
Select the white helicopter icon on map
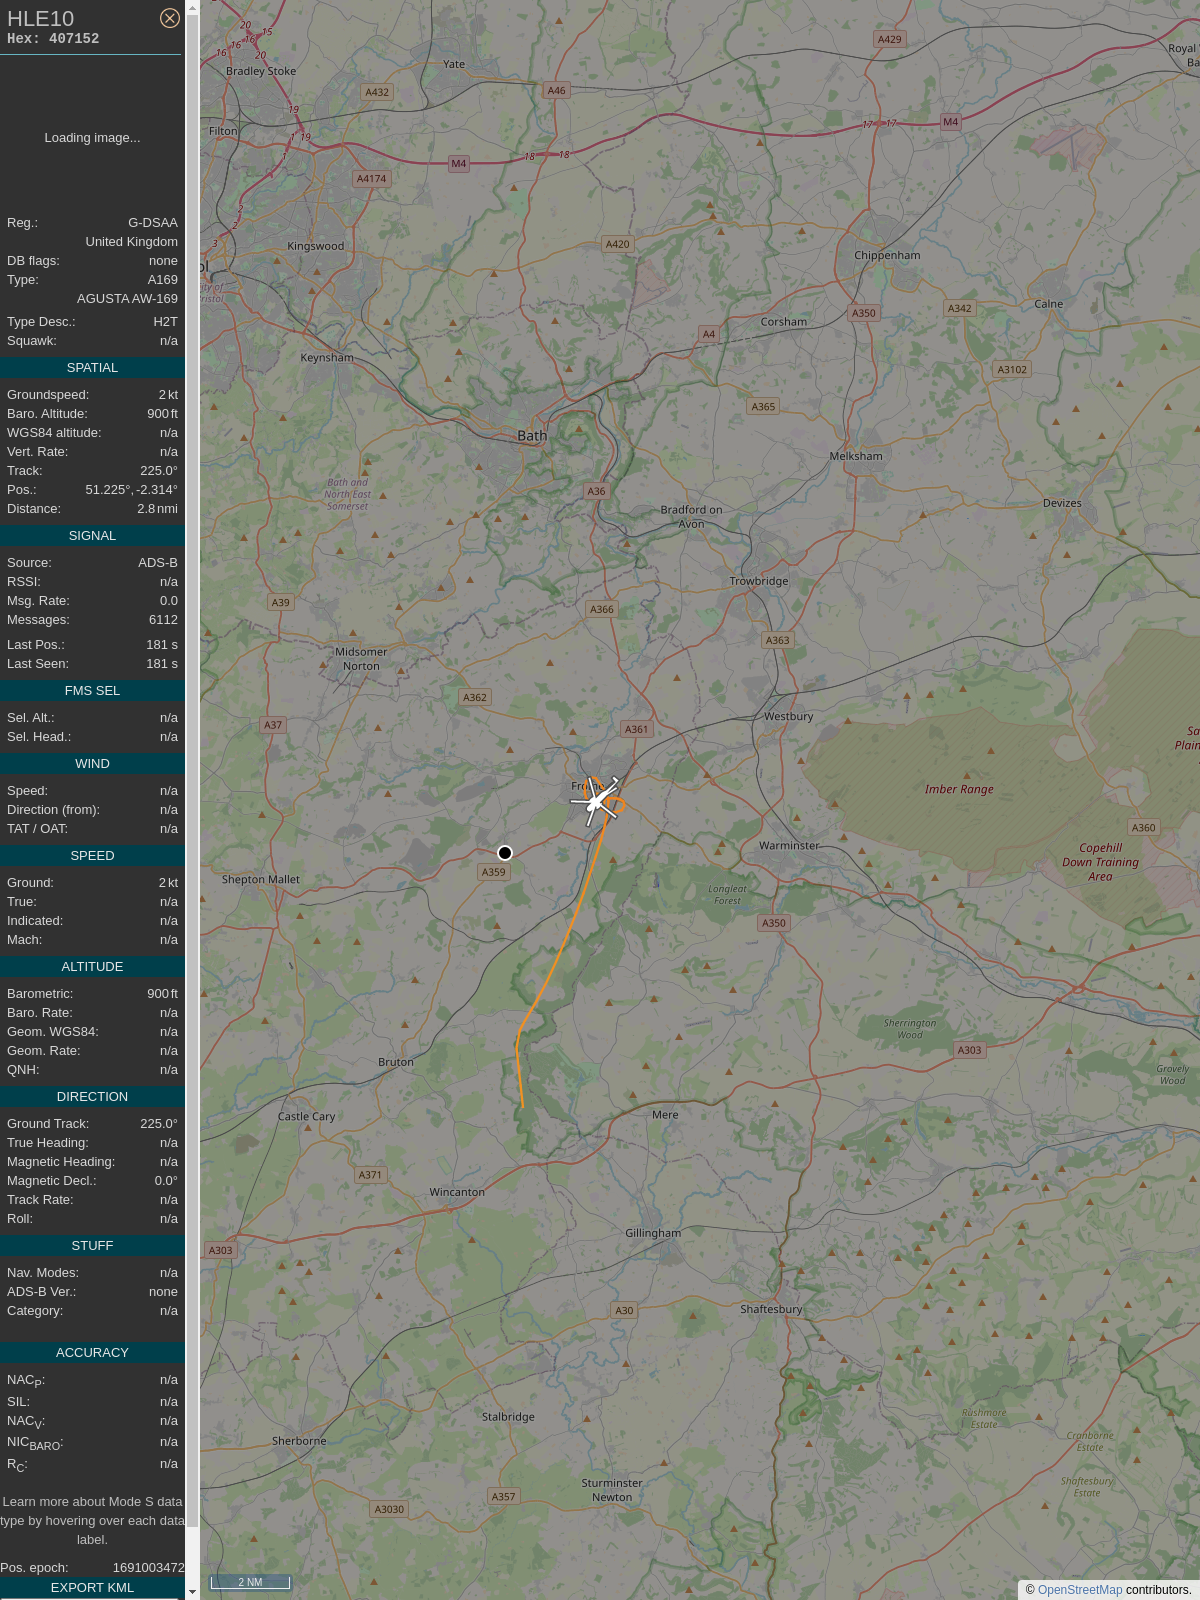[596, 801]
